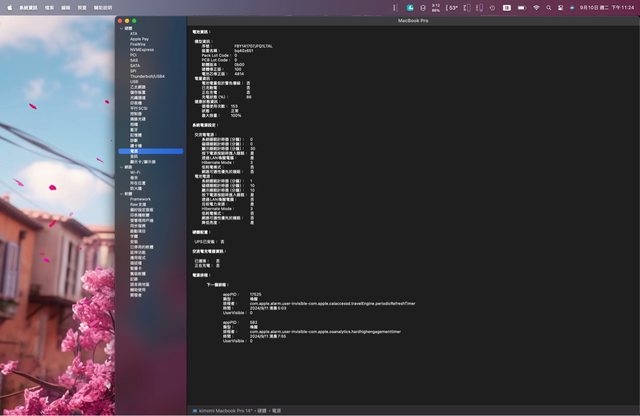This screenshot has height=416, width=640.
Task: Click the Wi-Fi status icon in menu bar
Action: [536, 7]
